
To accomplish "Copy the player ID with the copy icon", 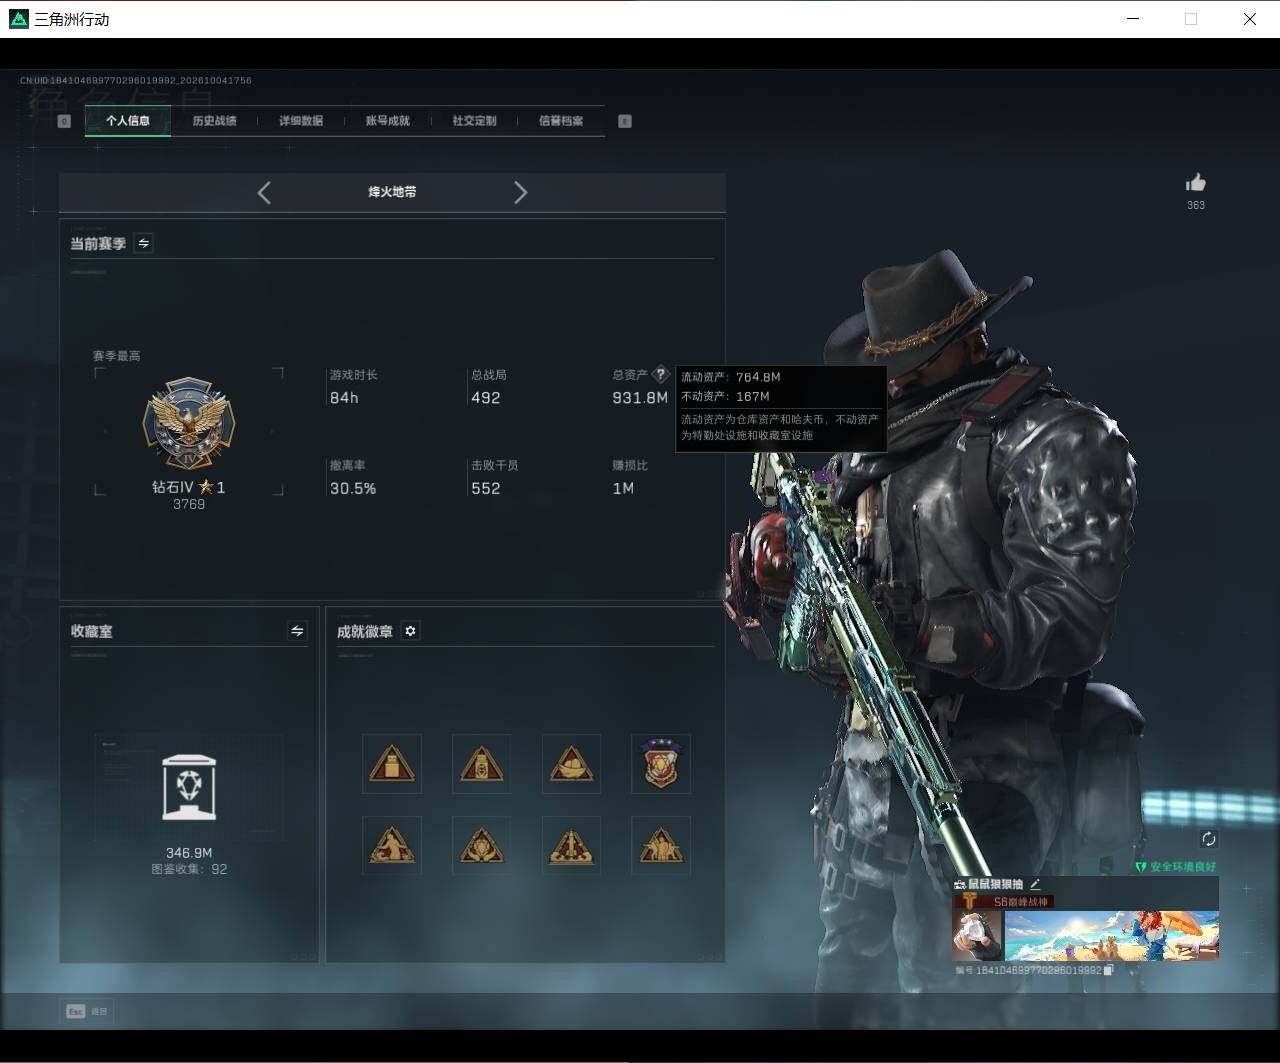I will tap(1108, 970).
